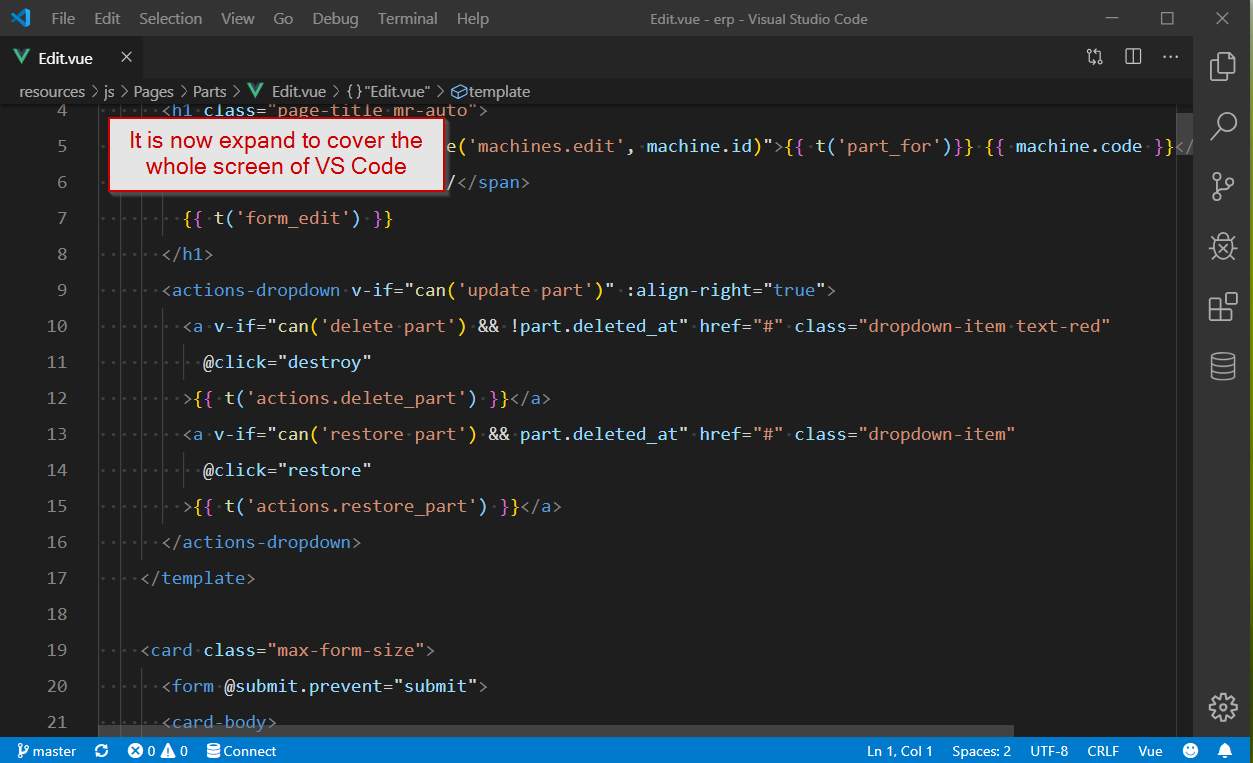Viewport: 1253px width, 763px height.
Task: Open the Debug menu
Action: pyautogui.click(x=335, y=18)
